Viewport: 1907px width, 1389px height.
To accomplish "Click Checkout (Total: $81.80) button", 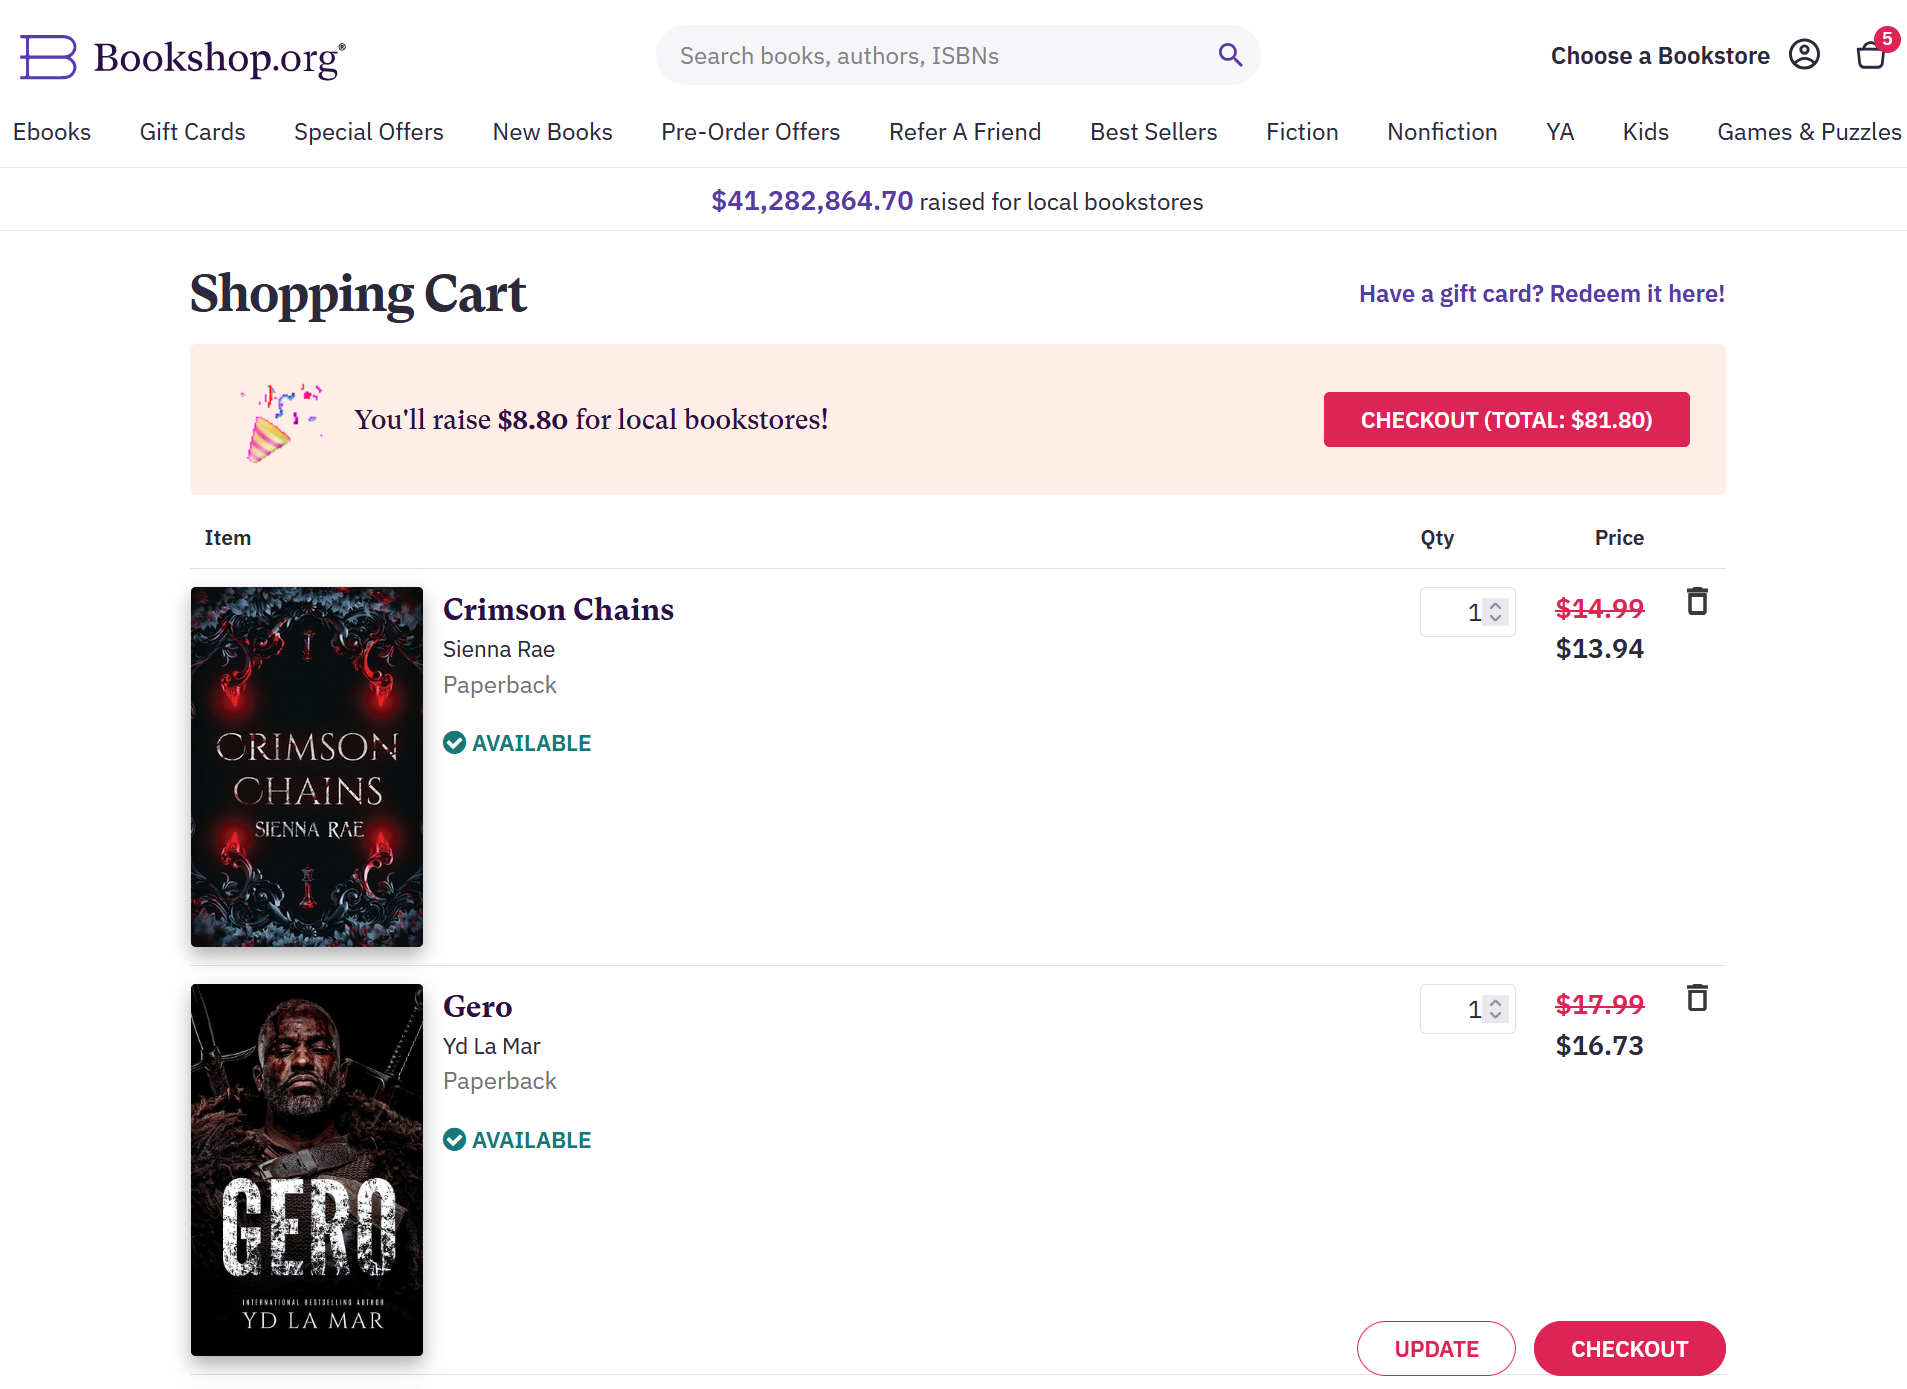I will tap(1506, 420).
